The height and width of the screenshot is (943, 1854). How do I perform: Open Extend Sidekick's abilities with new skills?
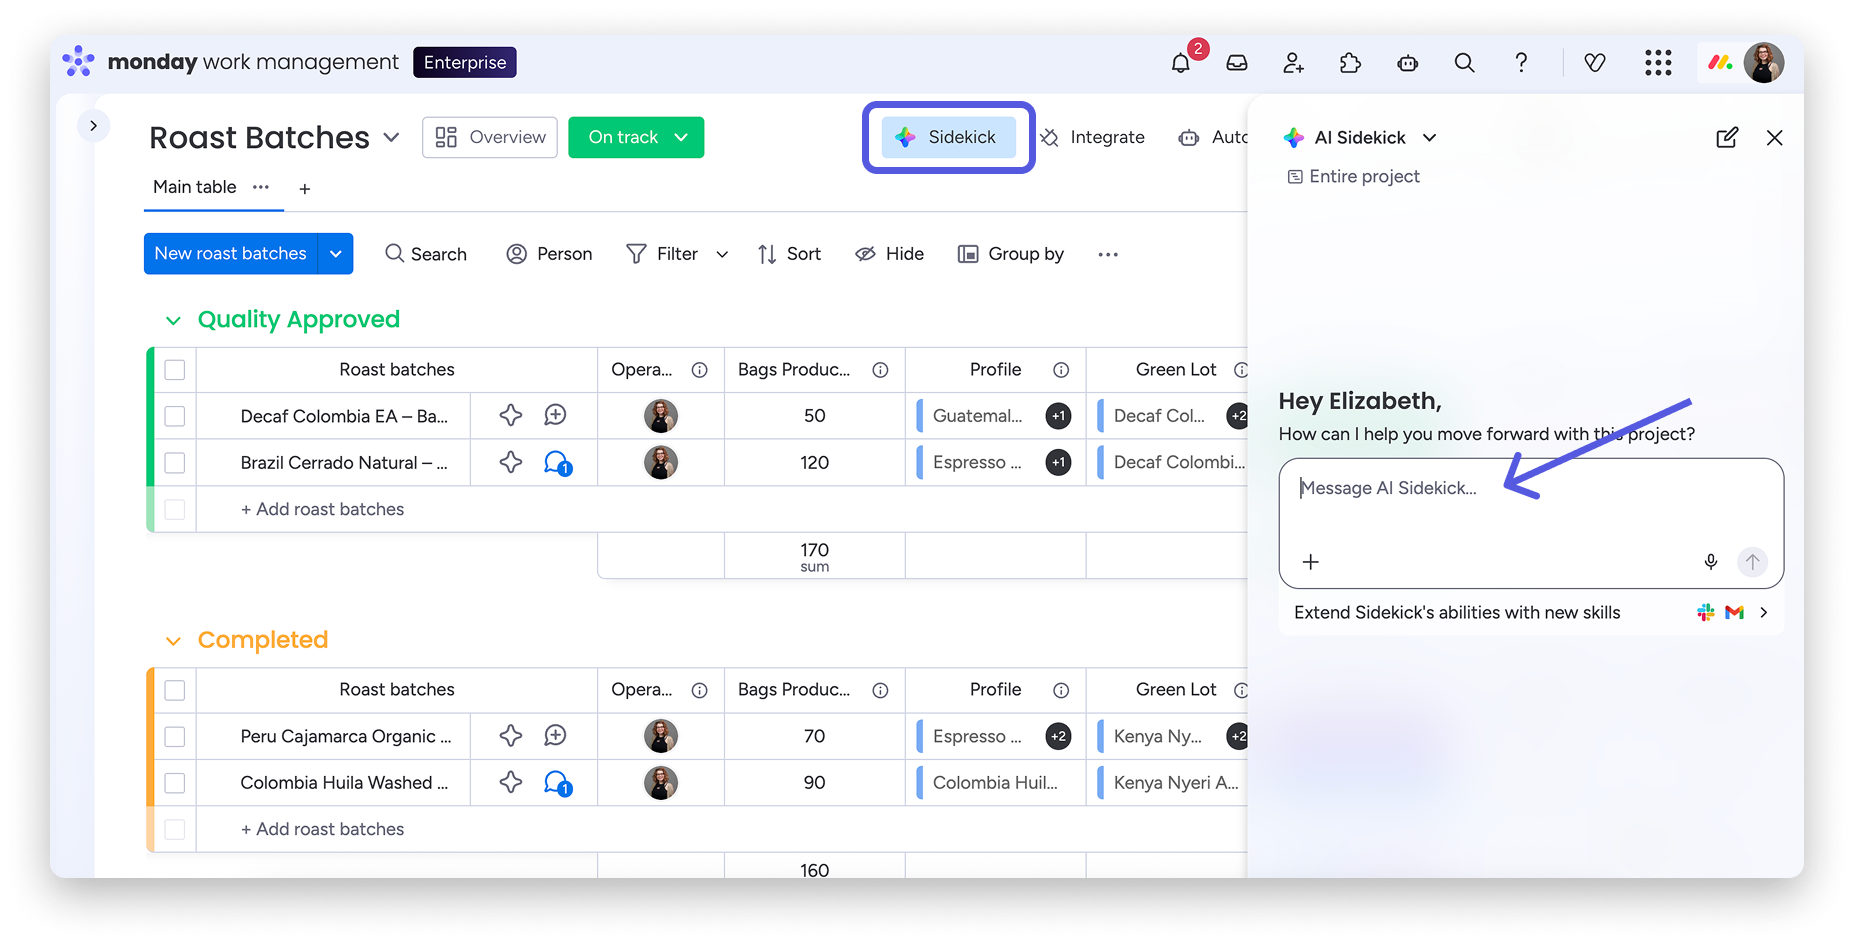(x=1531, y=612)
